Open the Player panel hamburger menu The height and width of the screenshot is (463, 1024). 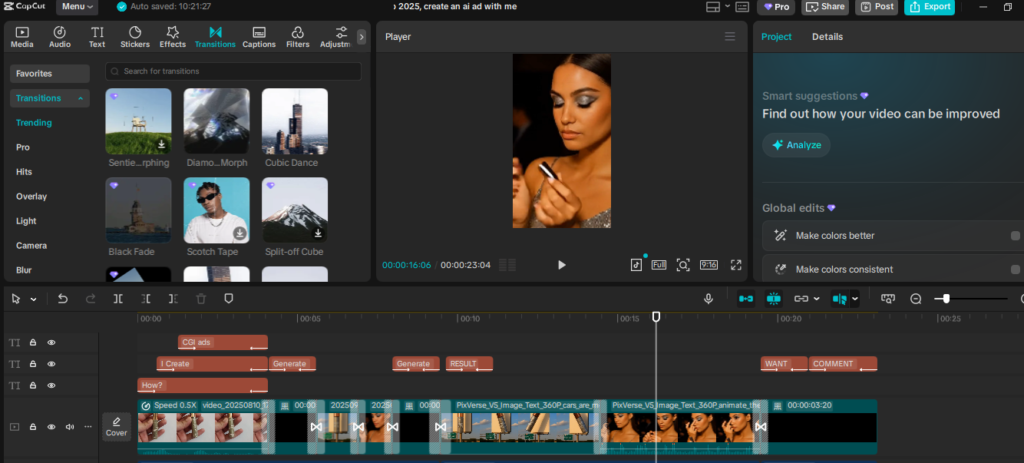tap(729, 37)
